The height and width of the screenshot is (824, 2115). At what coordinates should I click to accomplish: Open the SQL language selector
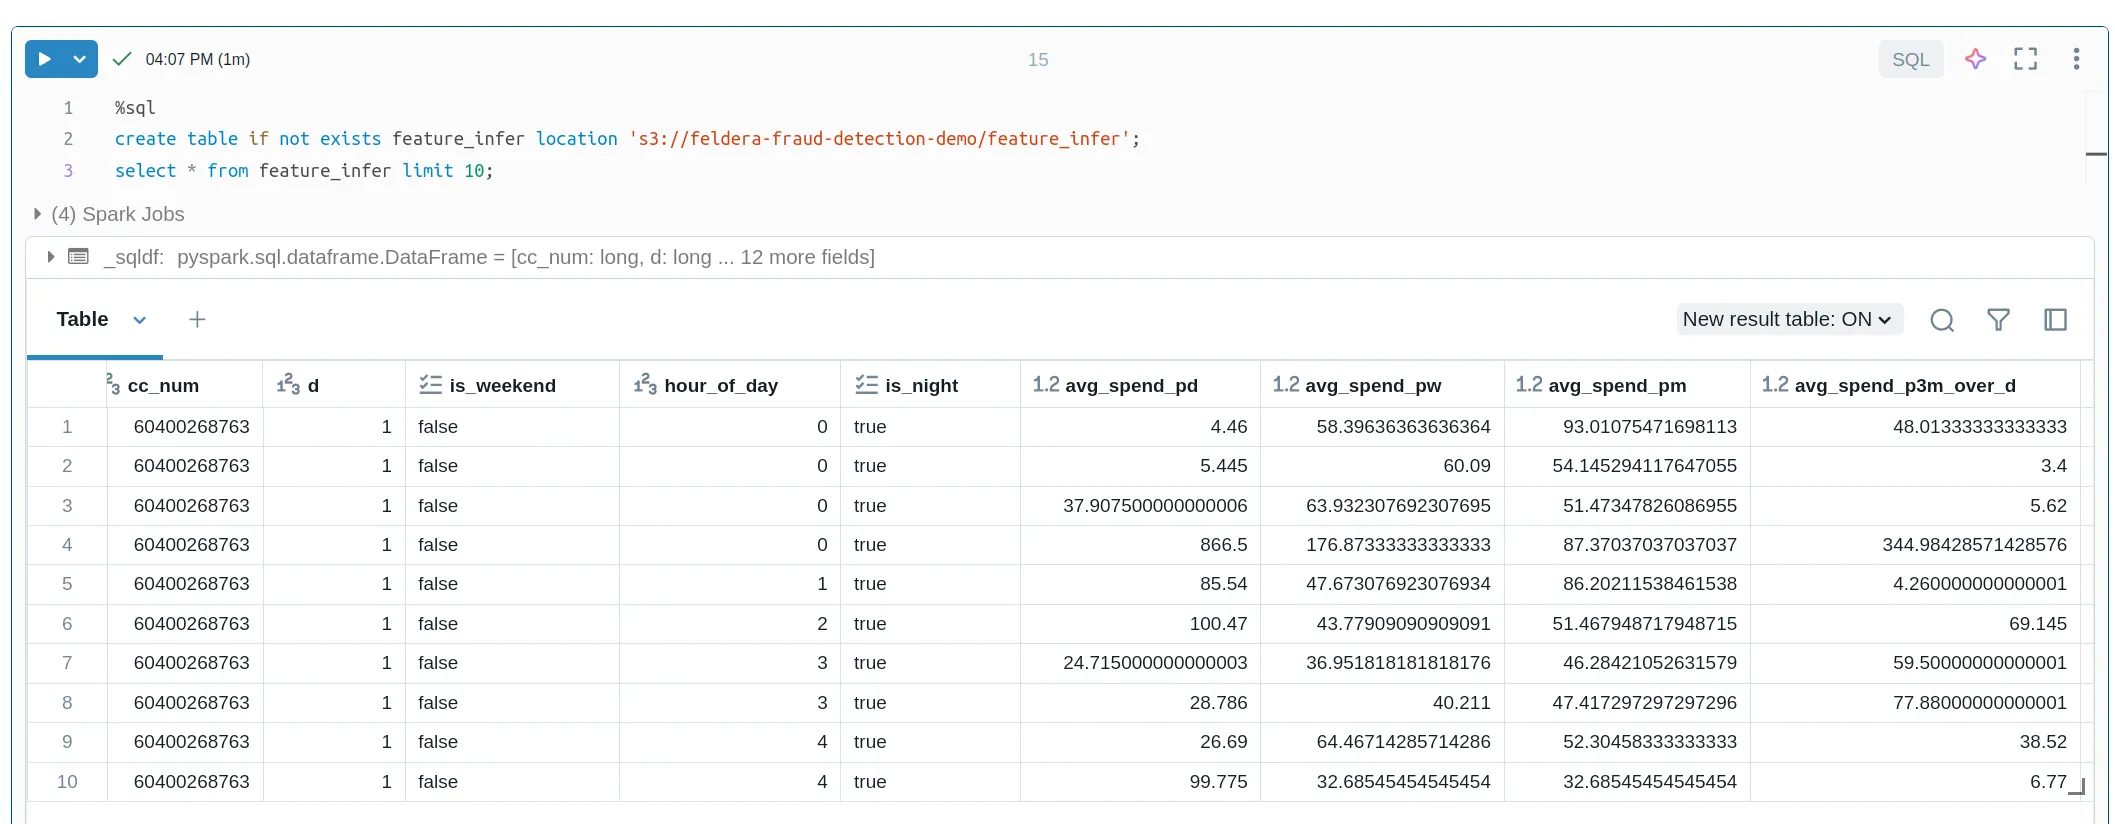pos(1910,60)
